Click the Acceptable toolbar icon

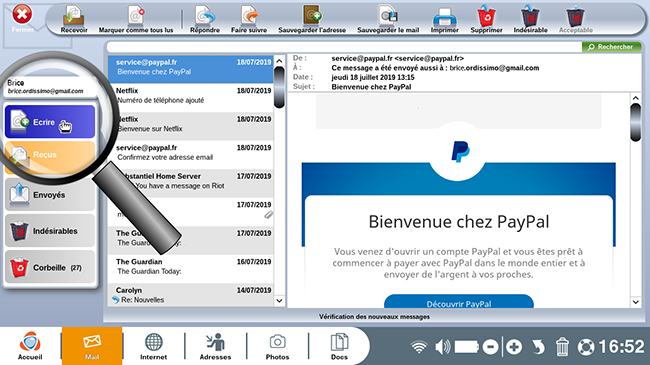575,19
